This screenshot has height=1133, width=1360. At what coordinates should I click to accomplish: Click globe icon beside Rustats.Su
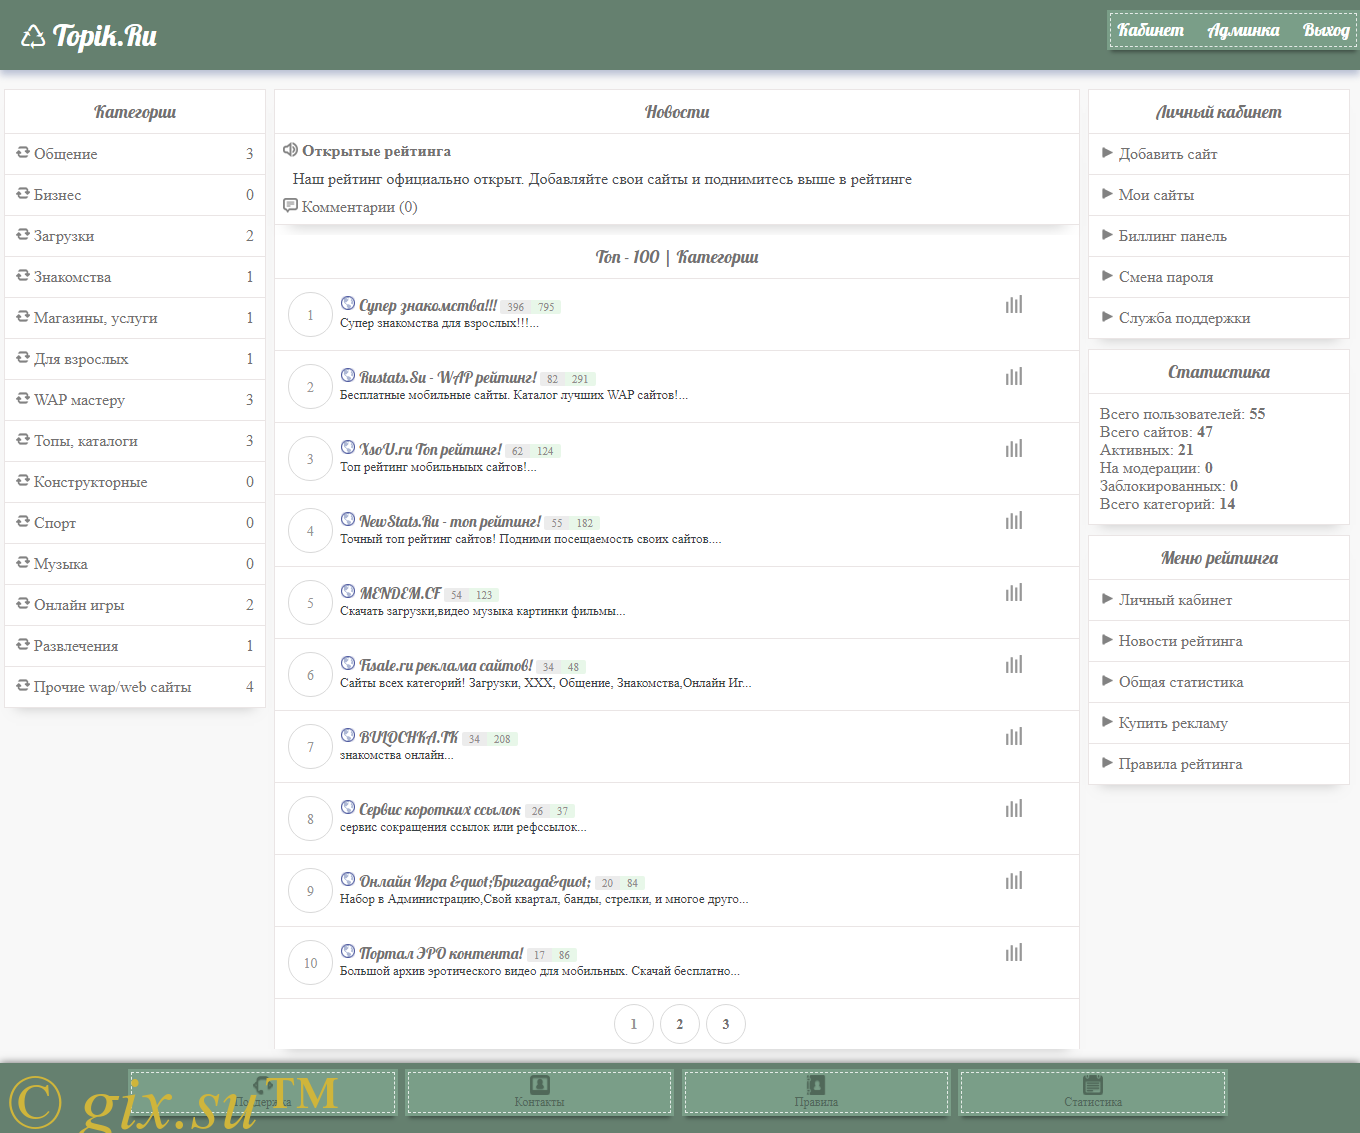[x=348, y=375]
